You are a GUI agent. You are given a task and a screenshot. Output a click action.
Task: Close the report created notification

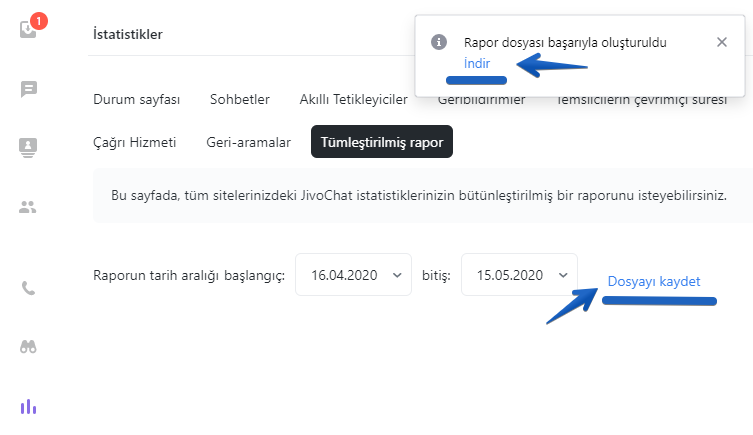[721, 42]
